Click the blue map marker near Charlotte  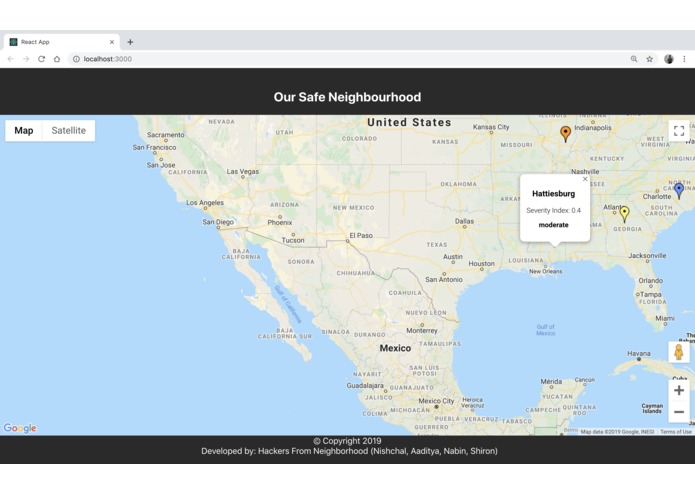pos(679,191)
